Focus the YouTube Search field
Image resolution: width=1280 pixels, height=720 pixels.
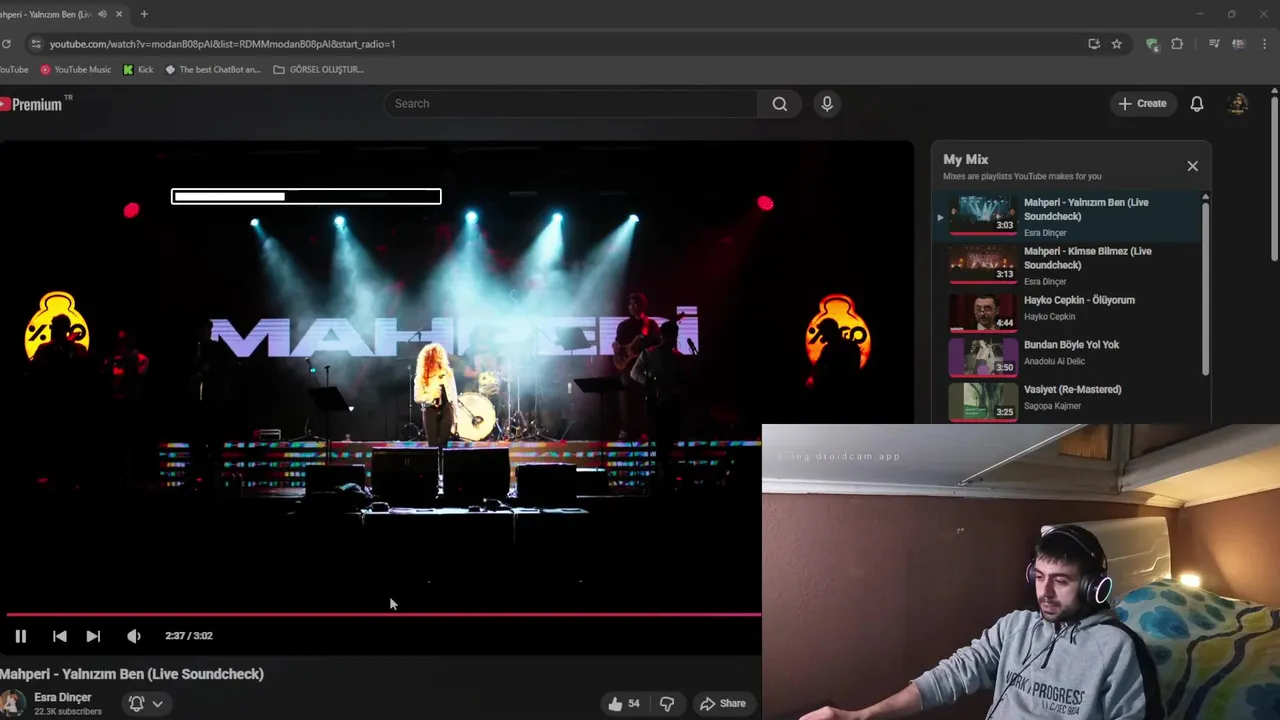pyautogui.click(x=570, y=104)
